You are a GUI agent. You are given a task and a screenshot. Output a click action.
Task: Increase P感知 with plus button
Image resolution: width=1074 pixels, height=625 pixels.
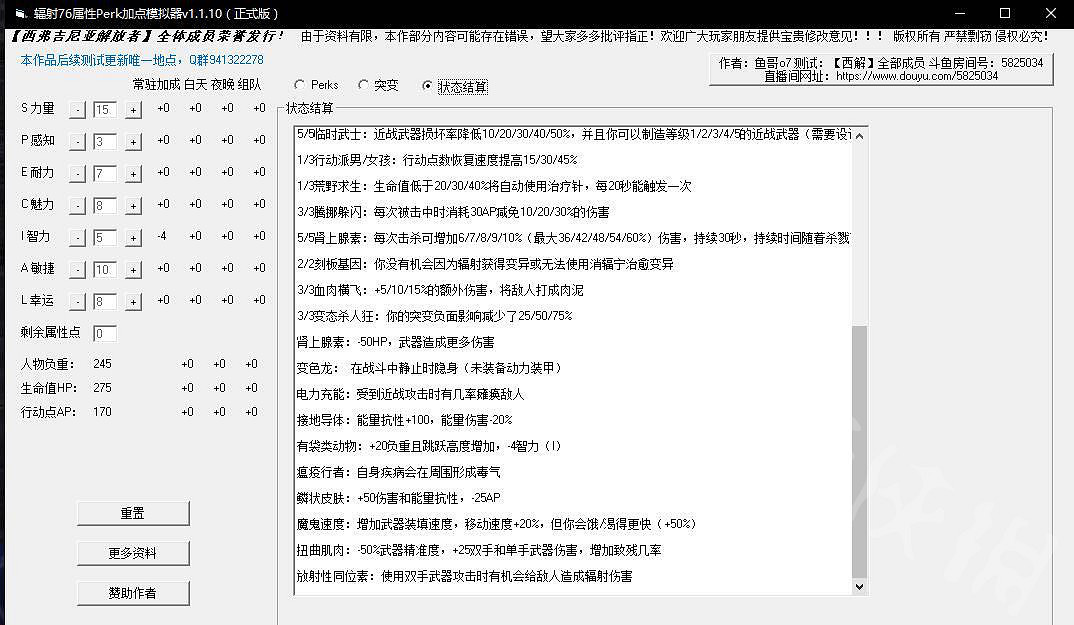[x=133, y=142]
